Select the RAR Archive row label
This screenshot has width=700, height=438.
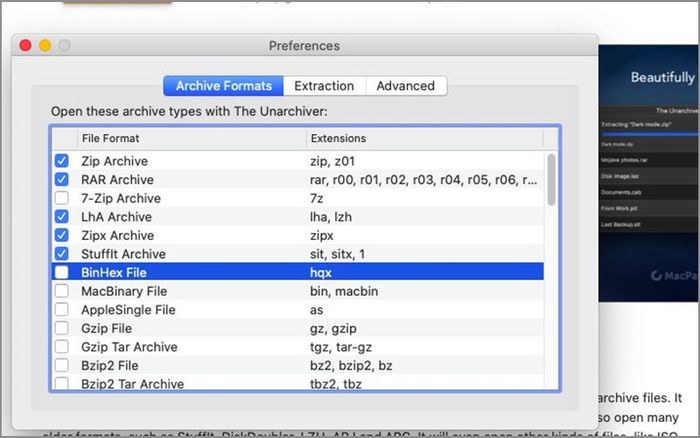[117, 179]
